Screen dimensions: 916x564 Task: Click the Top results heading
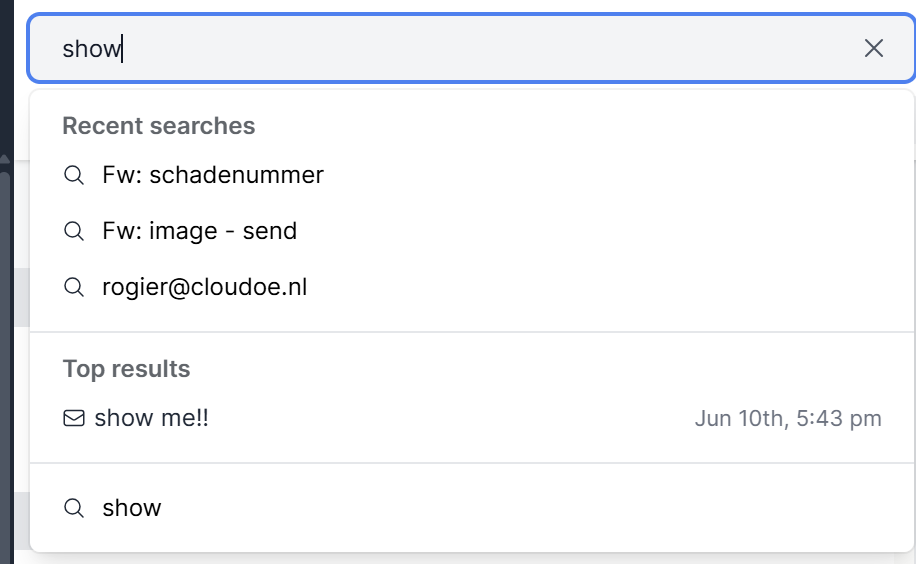click(x=126, y=369)
